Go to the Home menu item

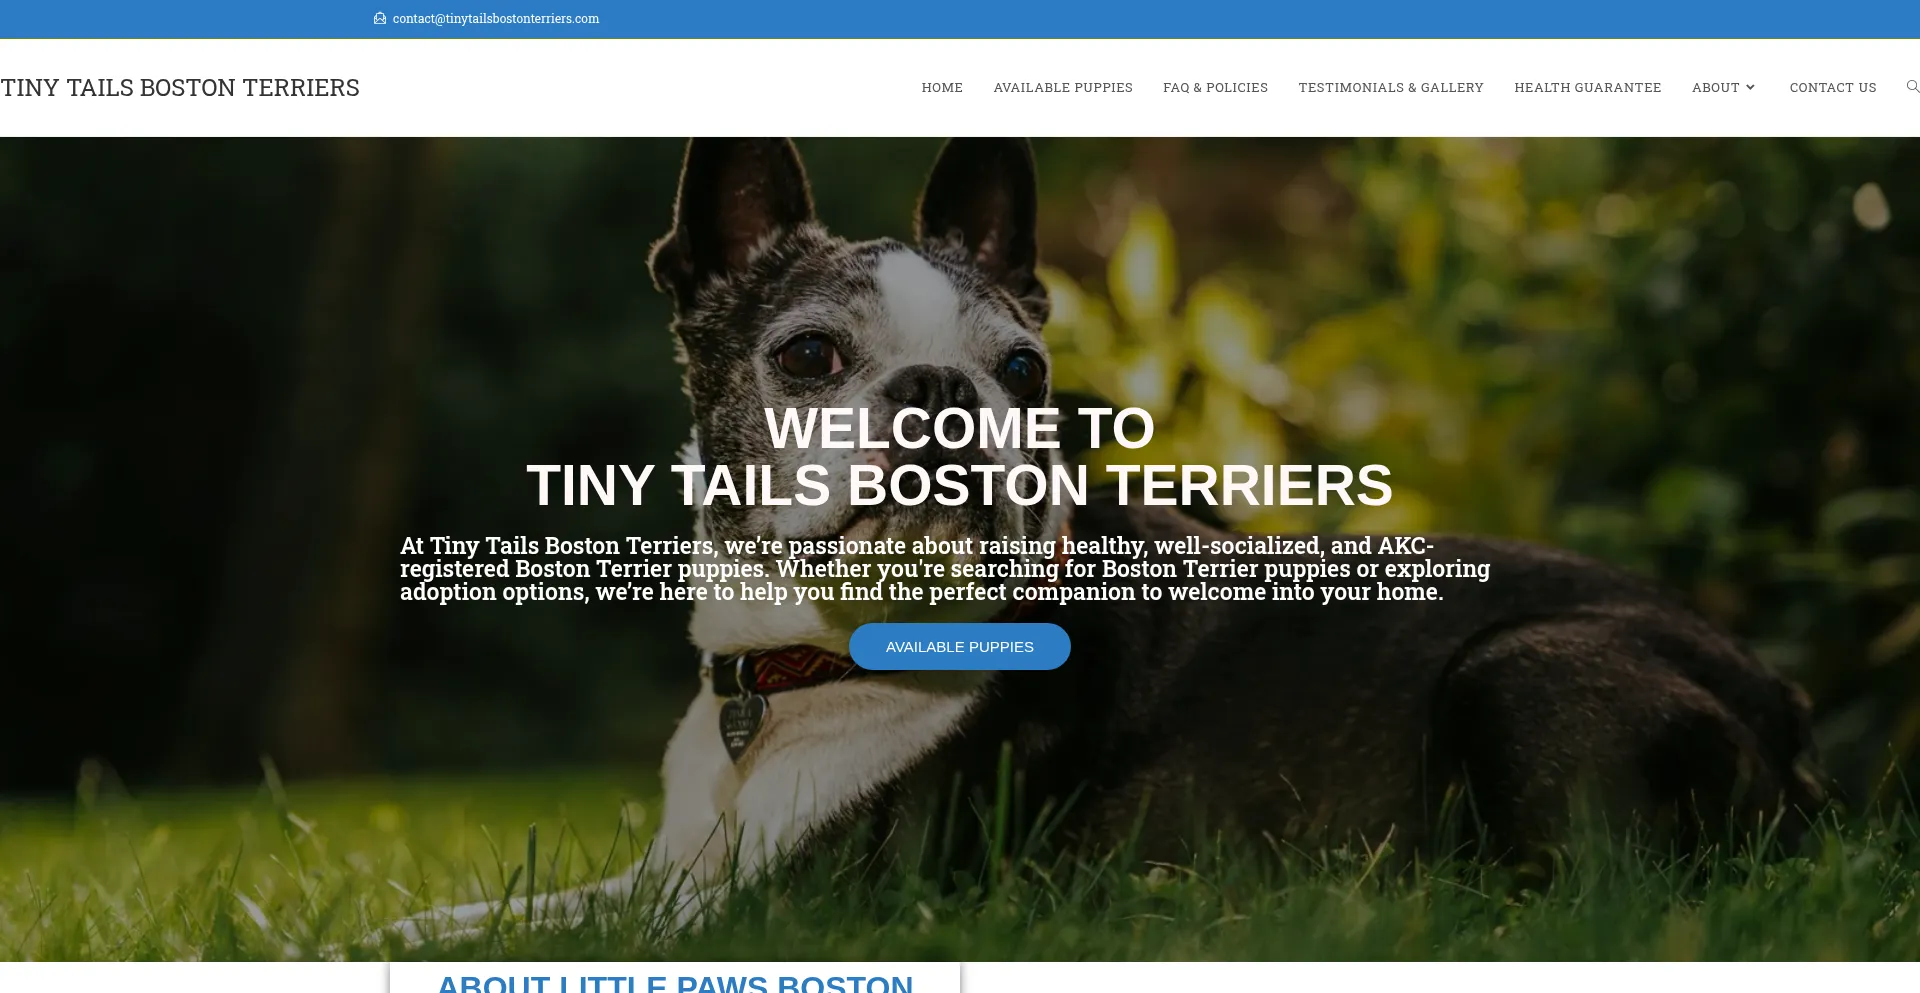(x=942, y=88)
